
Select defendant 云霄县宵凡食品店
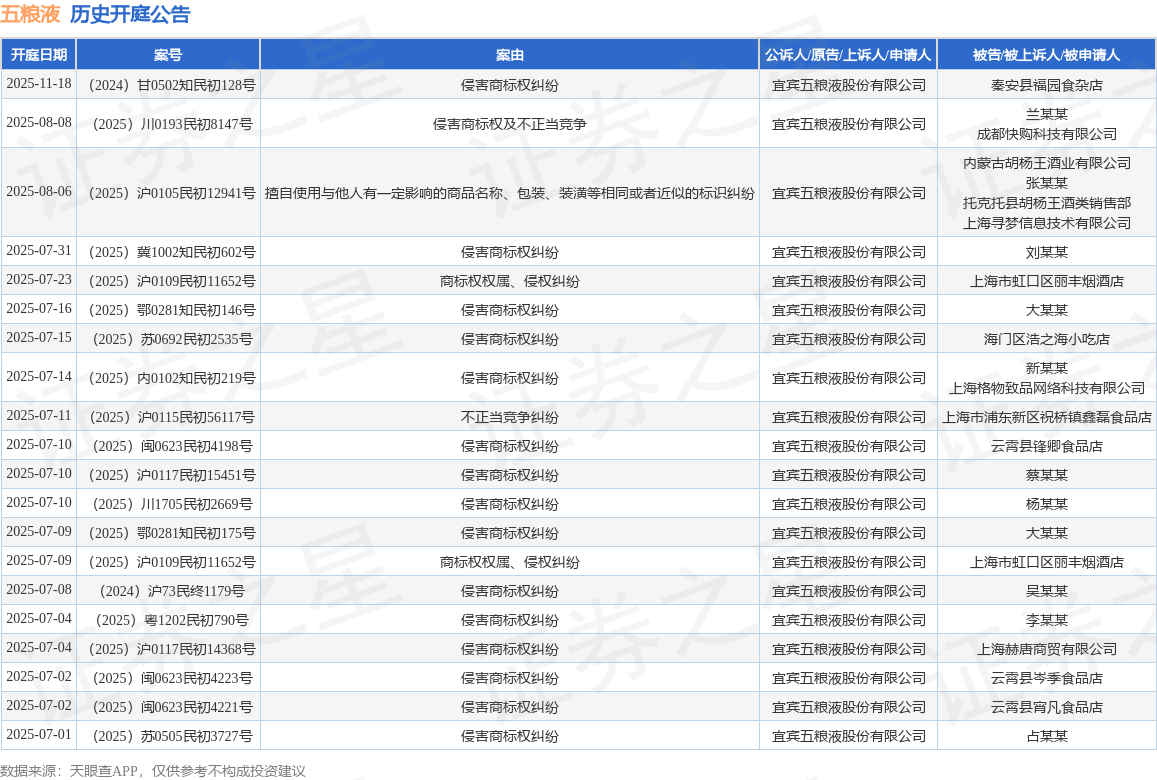pyautogui.click(x=1046, y=707)
